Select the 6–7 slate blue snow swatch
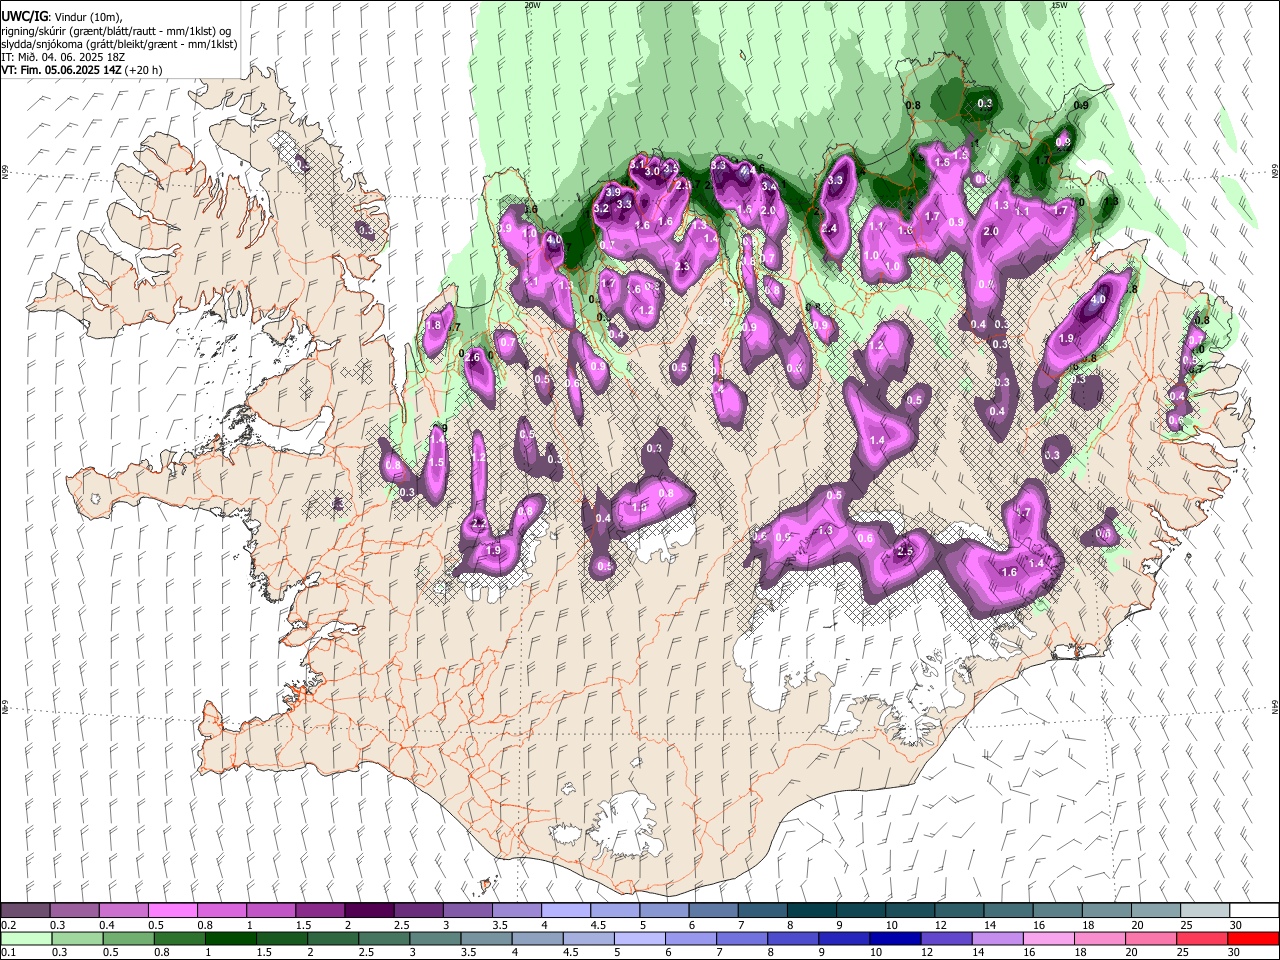 (713, 910)
